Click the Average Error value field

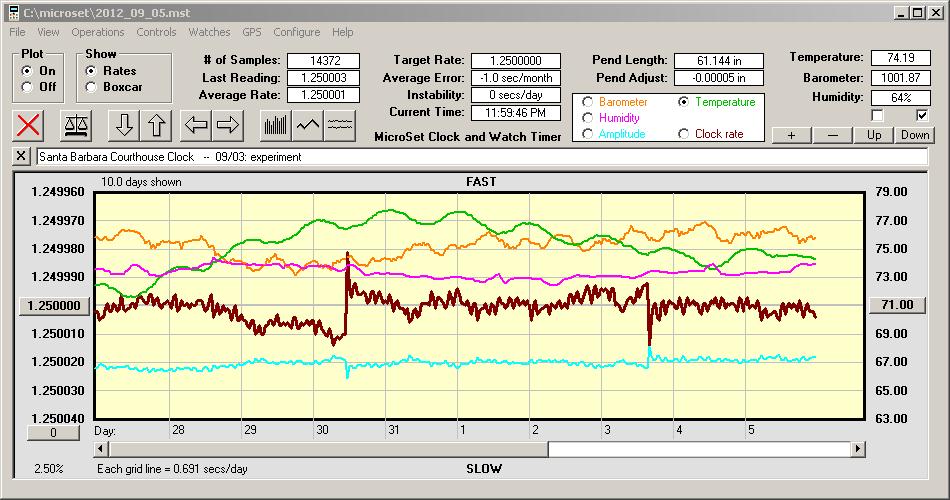pyautogui.click(x=516, y=78)
